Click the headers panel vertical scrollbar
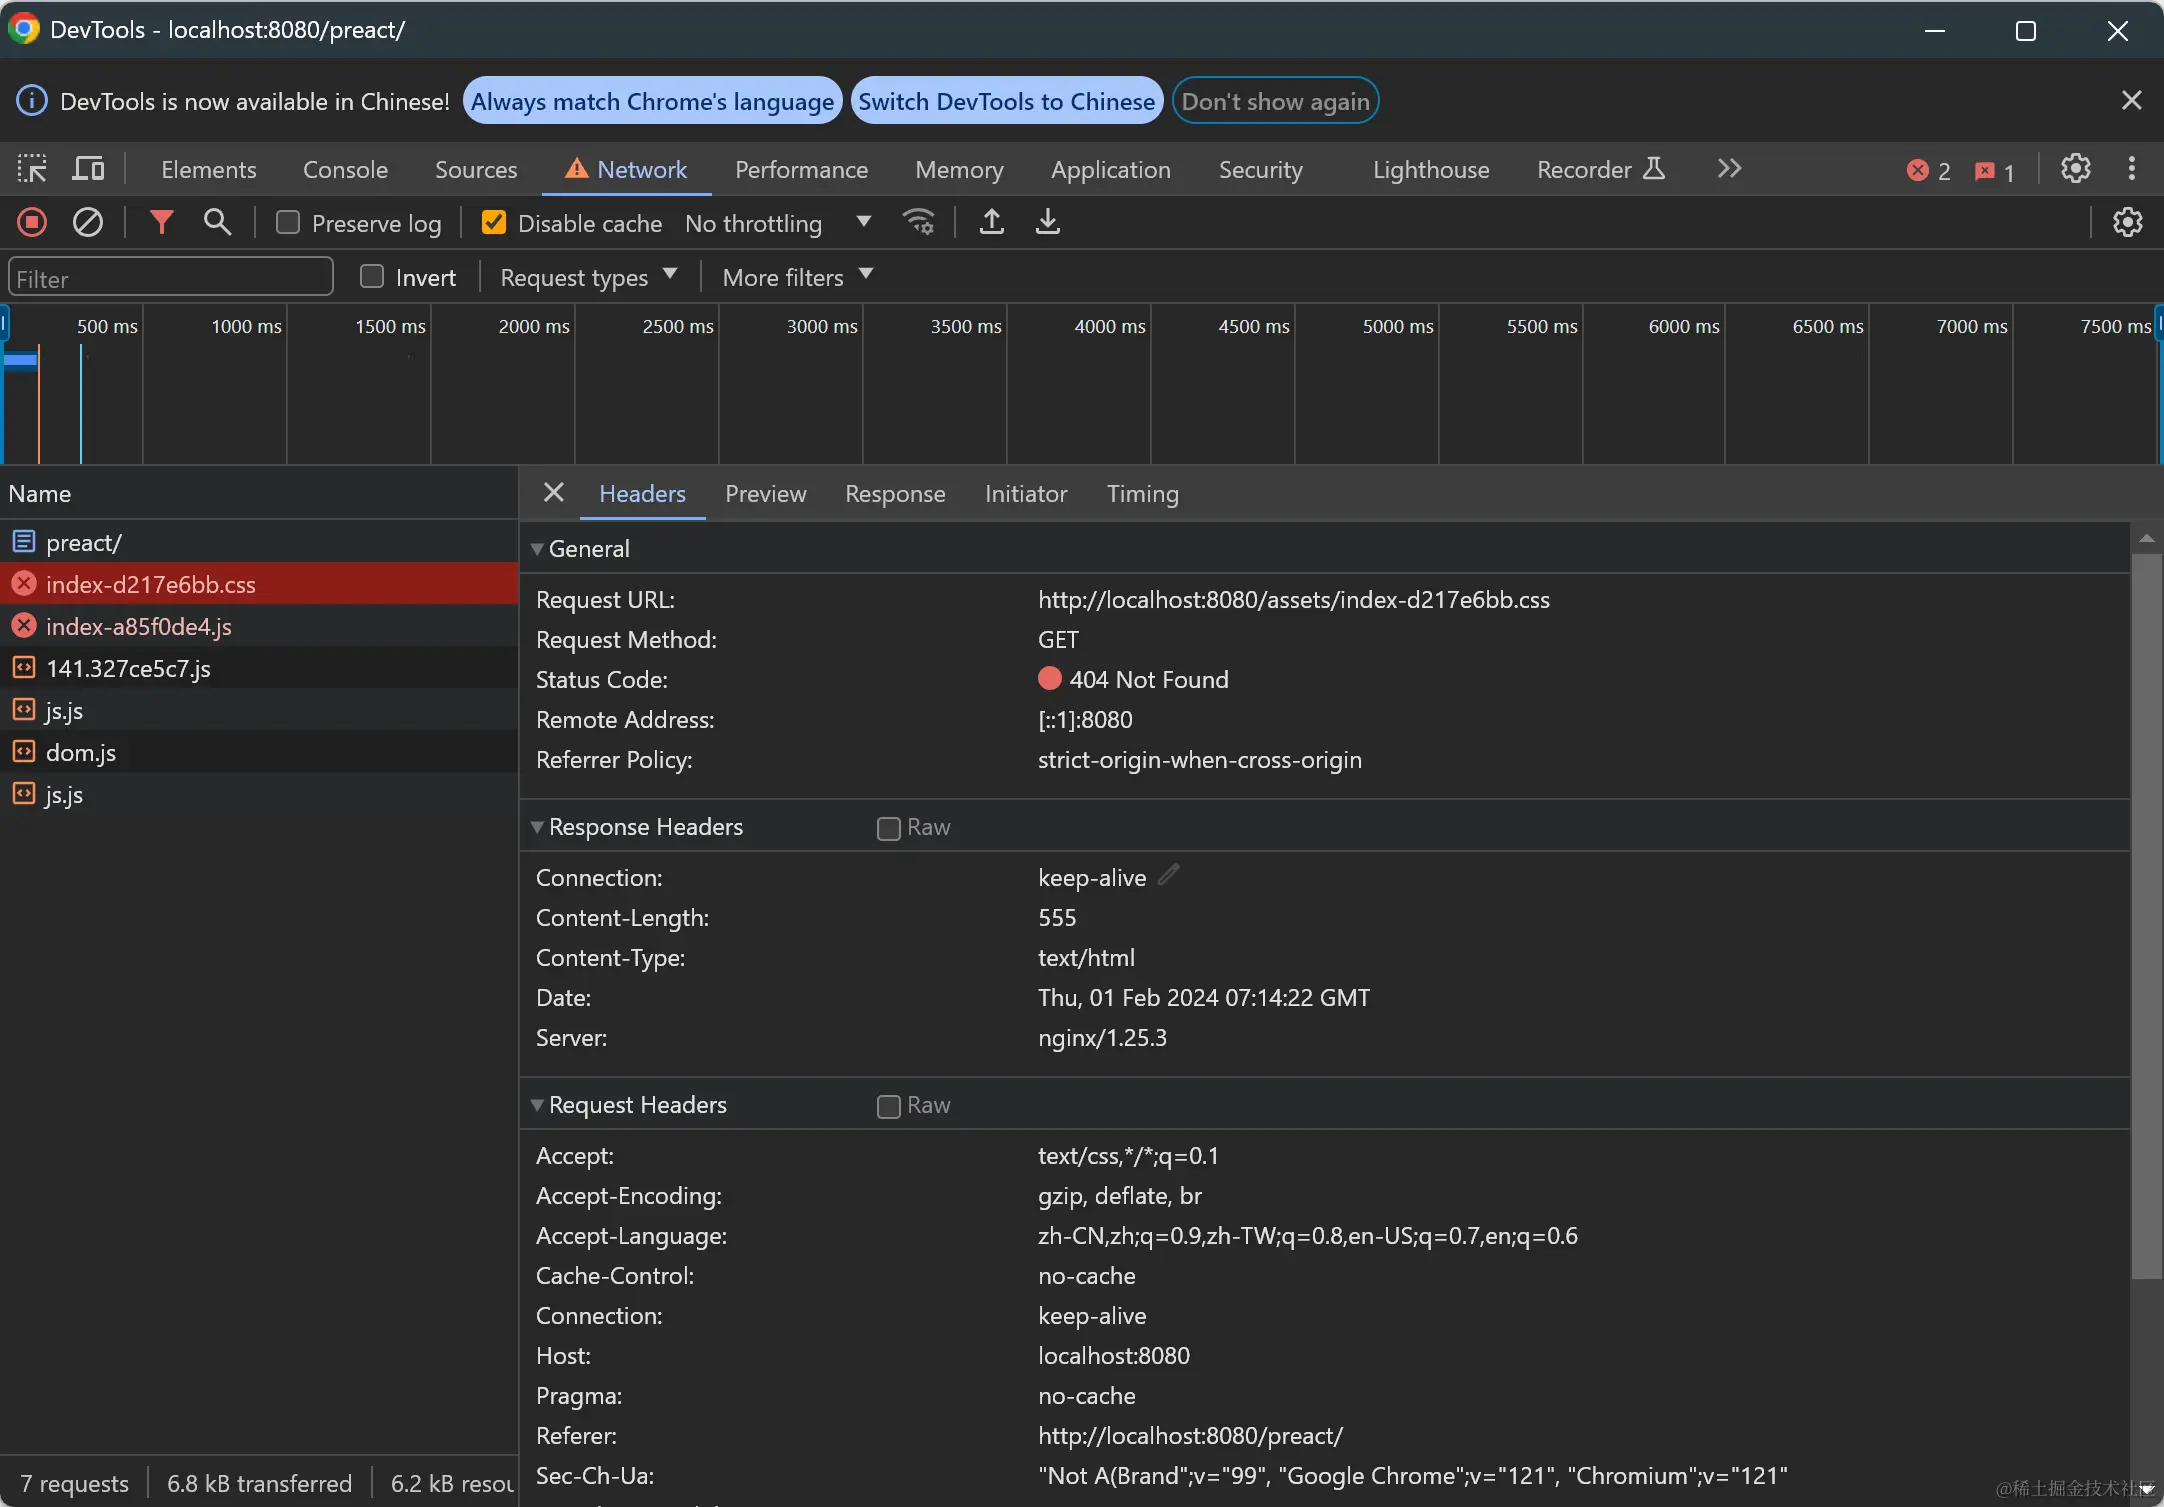 coord(2146,916)
